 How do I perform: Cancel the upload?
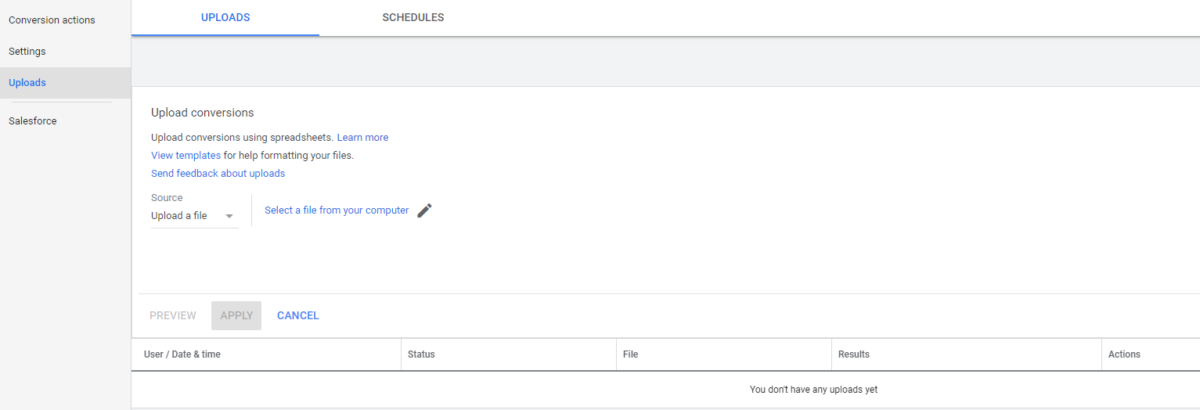(x=298, y=316)
